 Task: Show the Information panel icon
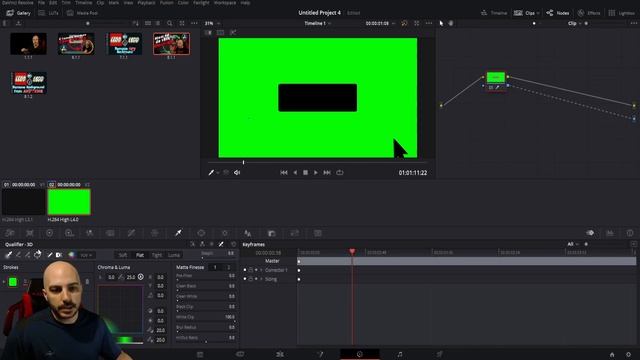630,233
